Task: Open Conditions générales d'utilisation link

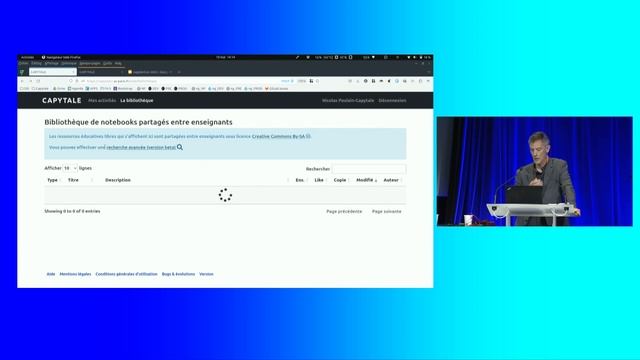Action: point(126,274)
